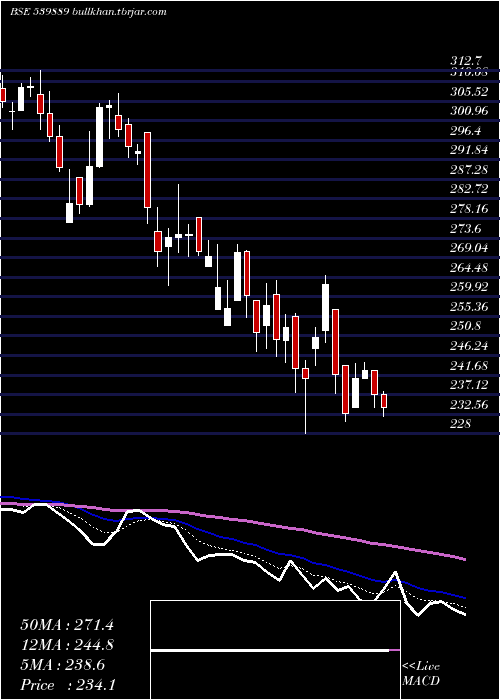Select the 287.28 price axis label
The image size is (500, 700).
point(469,170)
